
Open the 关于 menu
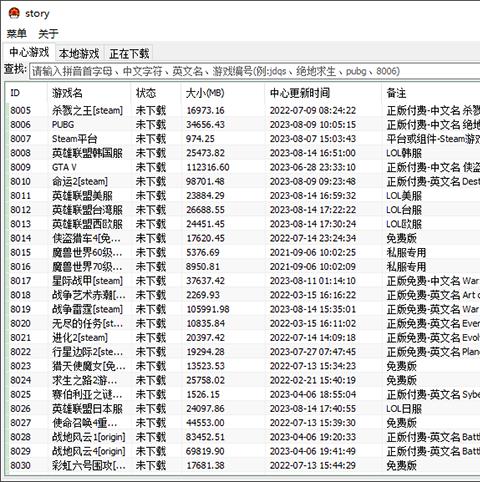coord(48,34)
